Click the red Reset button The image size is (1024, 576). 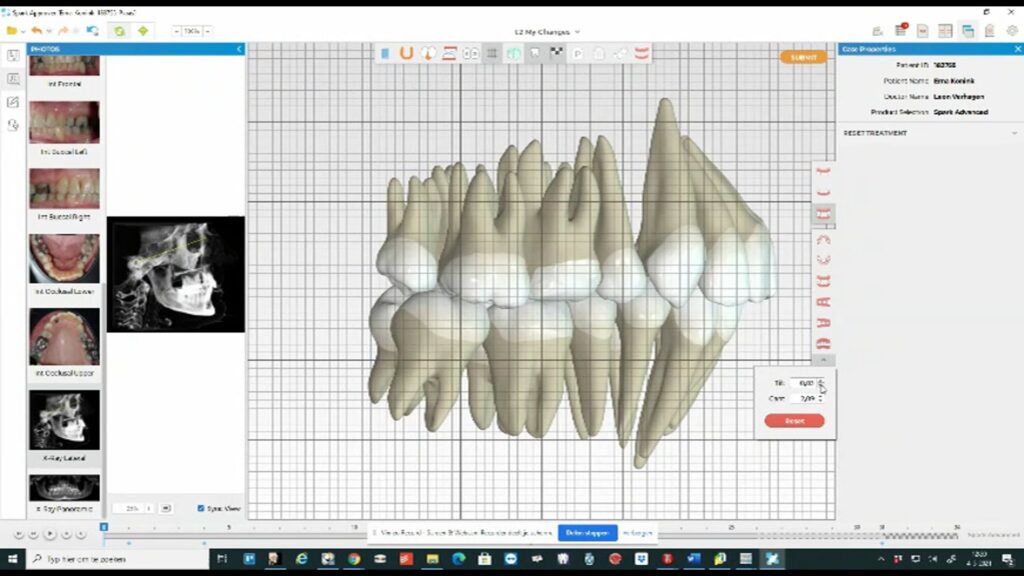[794, 421]
